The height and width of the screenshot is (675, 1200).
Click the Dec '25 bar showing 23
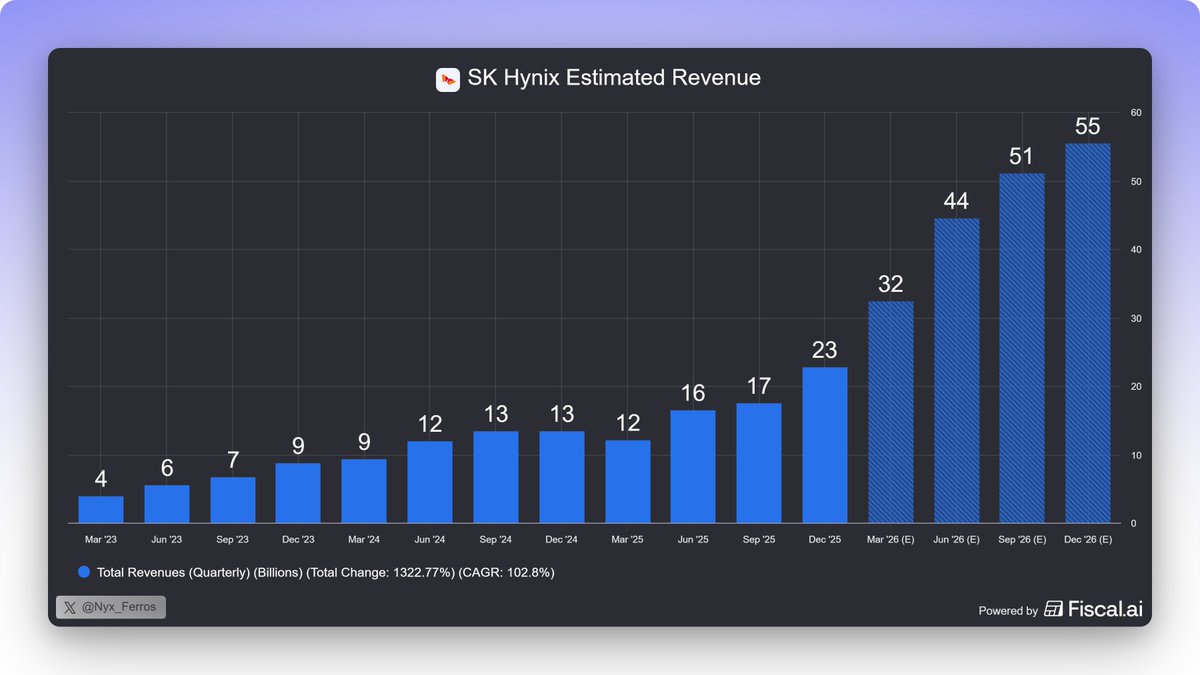(x=824, y=445)
